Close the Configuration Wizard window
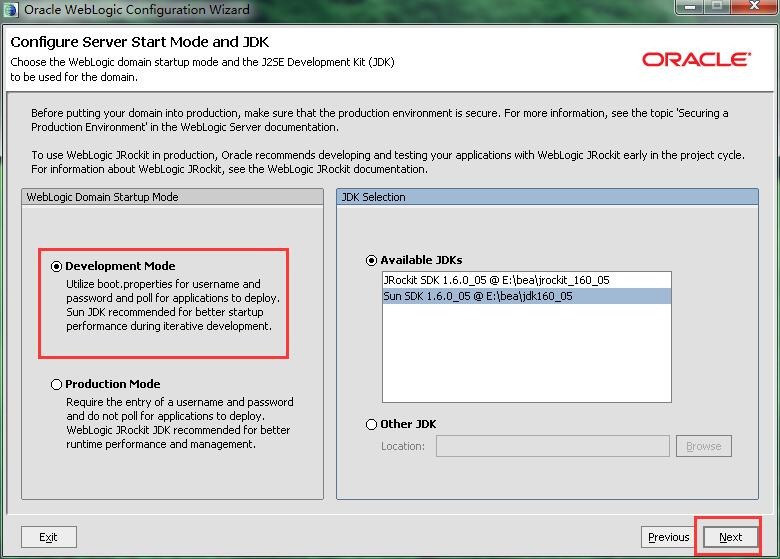This screenshot has height=559, width=780. (754, 7)
